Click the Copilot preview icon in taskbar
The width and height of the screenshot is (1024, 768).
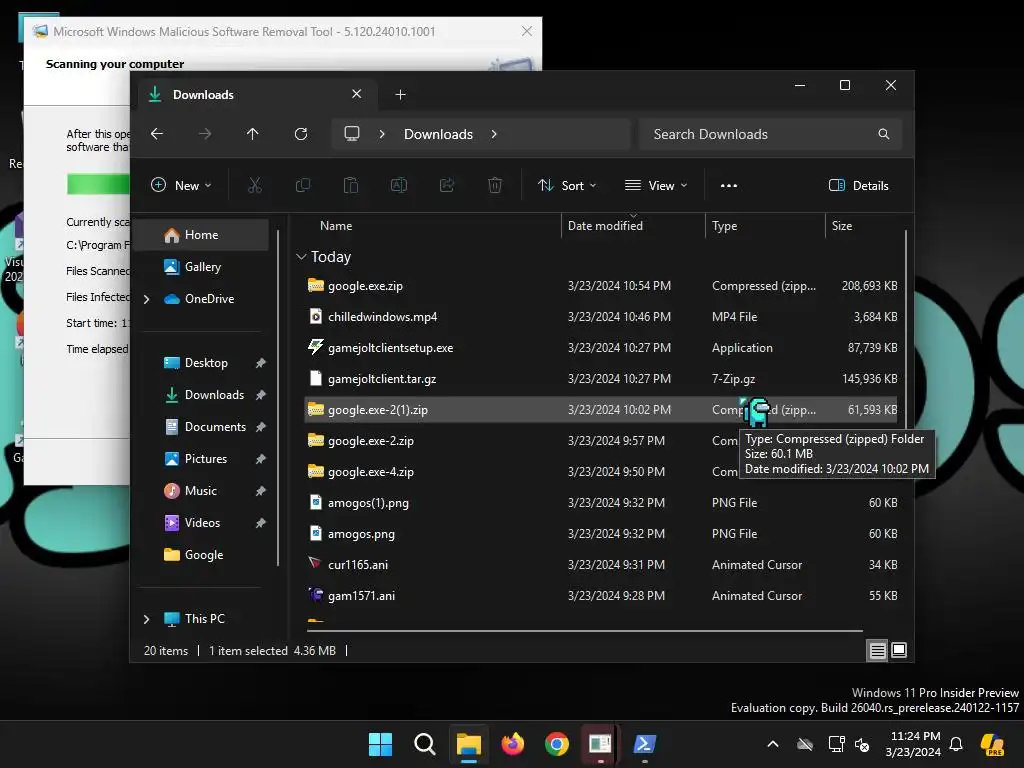[x=992, y=744]
